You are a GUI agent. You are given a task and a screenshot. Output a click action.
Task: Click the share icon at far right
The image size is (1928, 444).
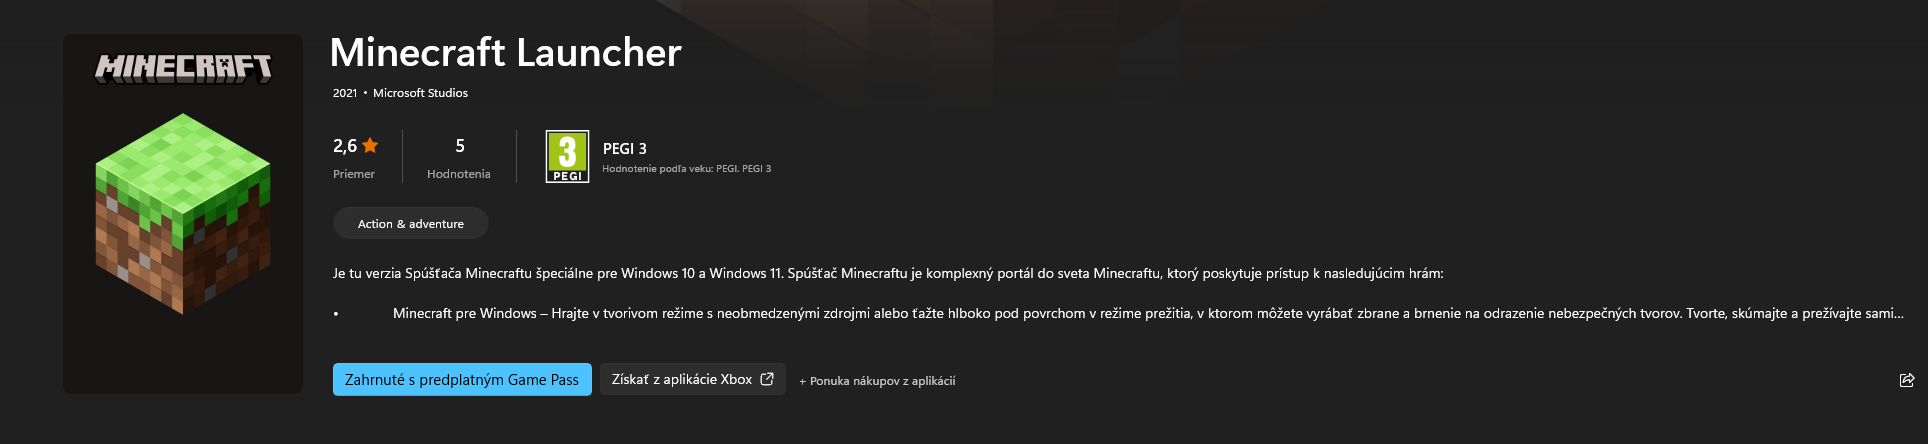[x=1906, y=380]
